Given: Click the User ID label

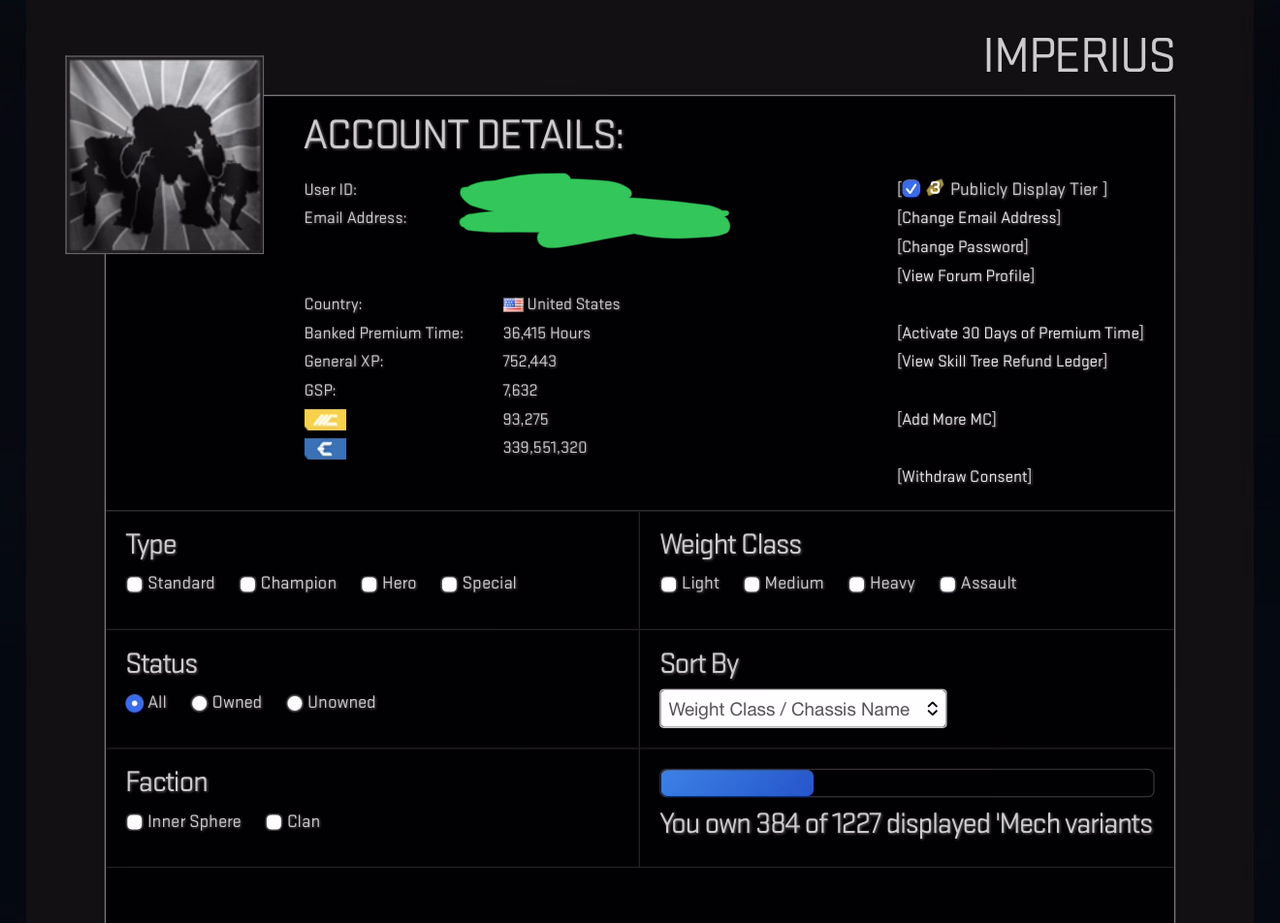Looking at the screenshot, I should (330, 189).
